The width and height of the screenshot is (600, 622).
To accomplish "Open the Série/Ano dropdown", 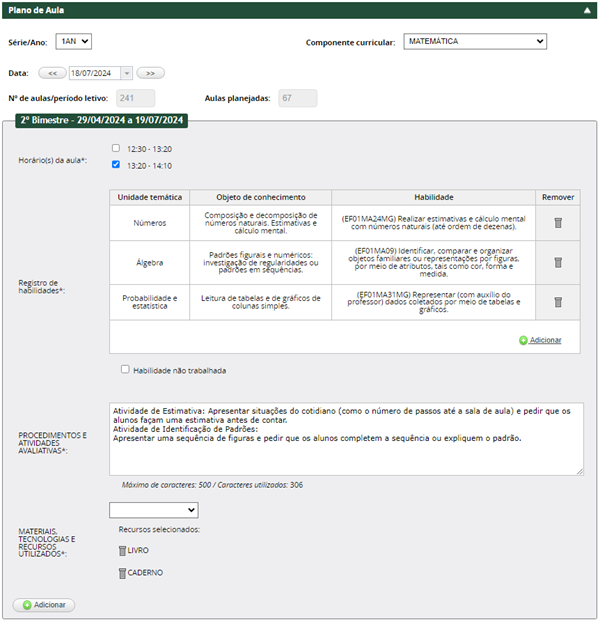I will click(x=74, y=41).
